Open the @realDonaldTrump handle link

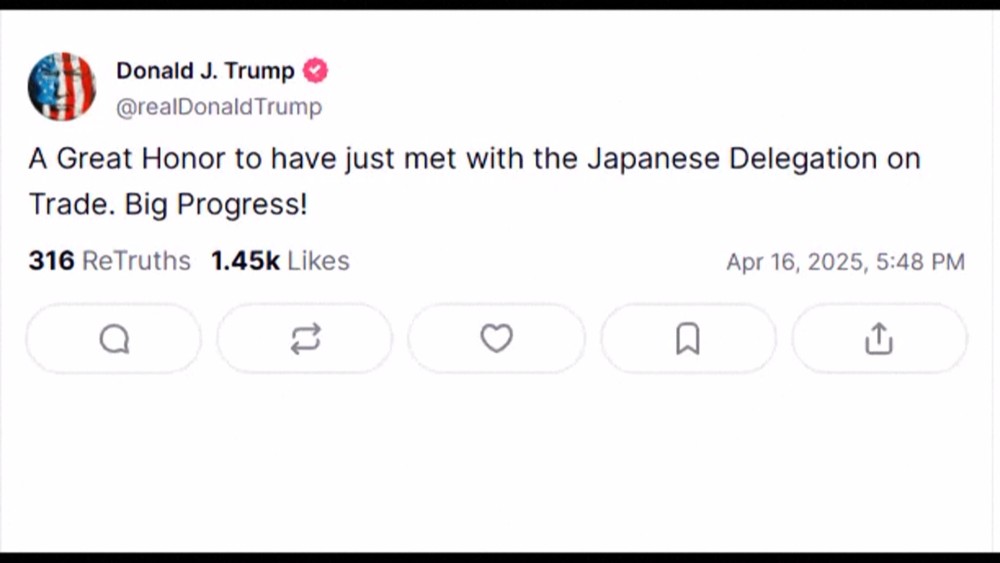point(219,107)
